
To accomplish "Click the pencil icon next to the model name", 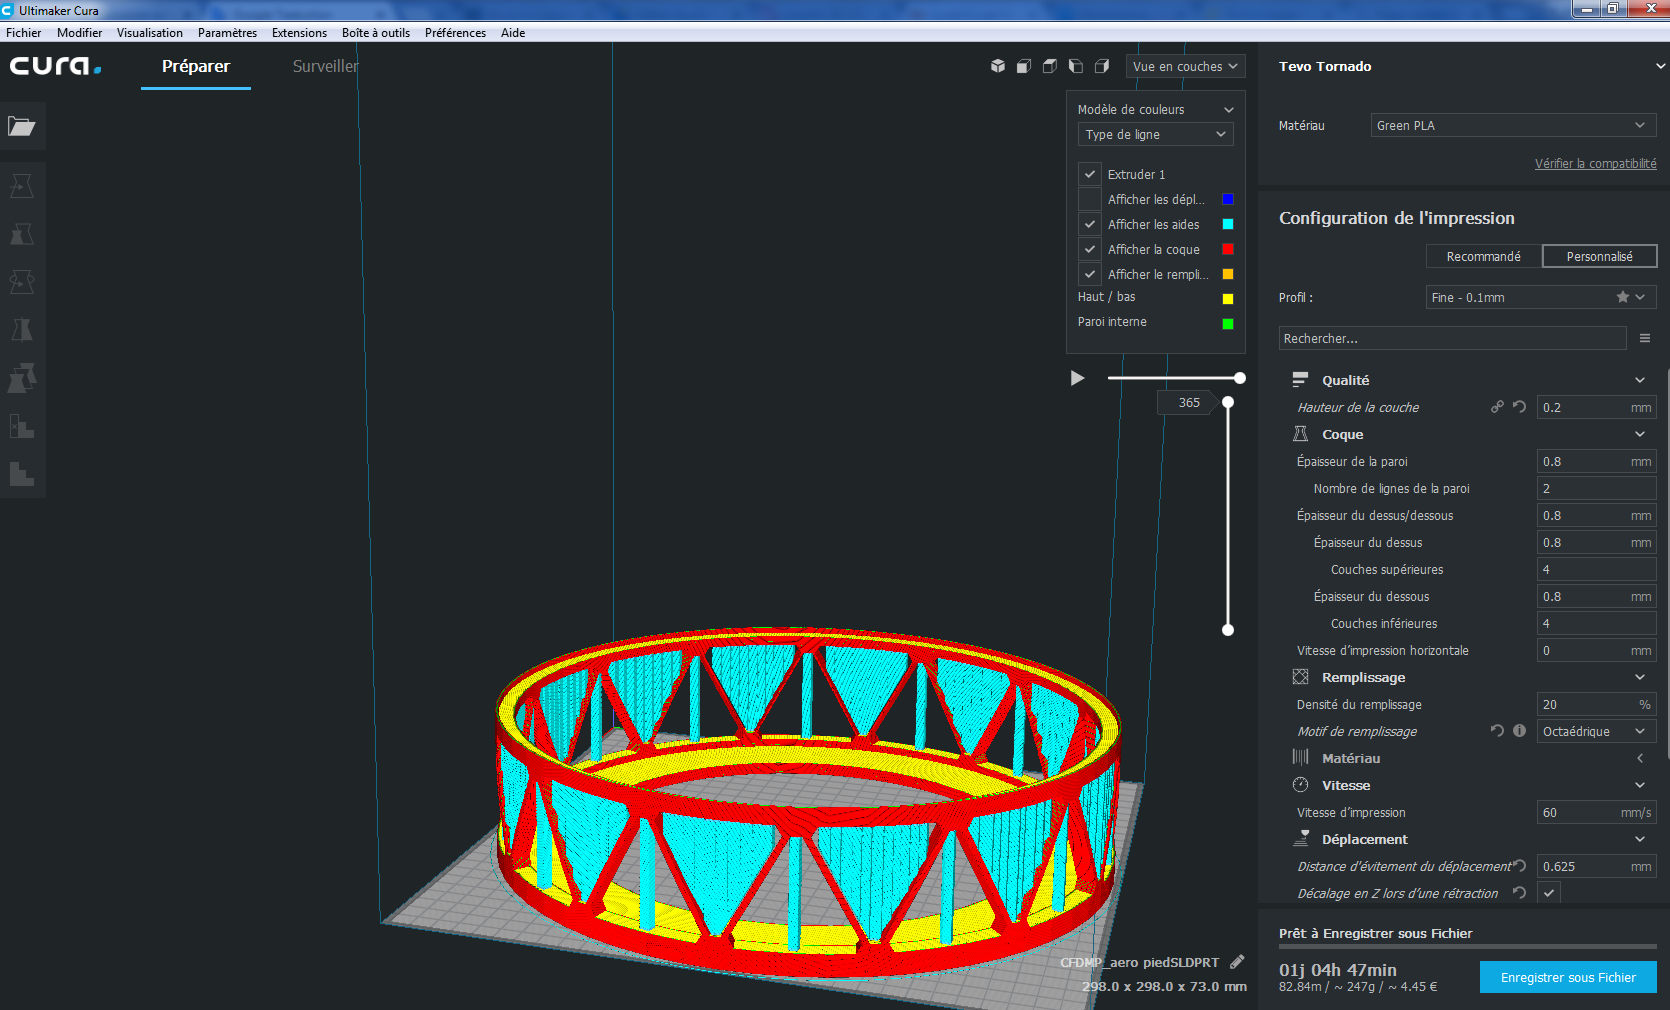I will [x=1237, y=962].
